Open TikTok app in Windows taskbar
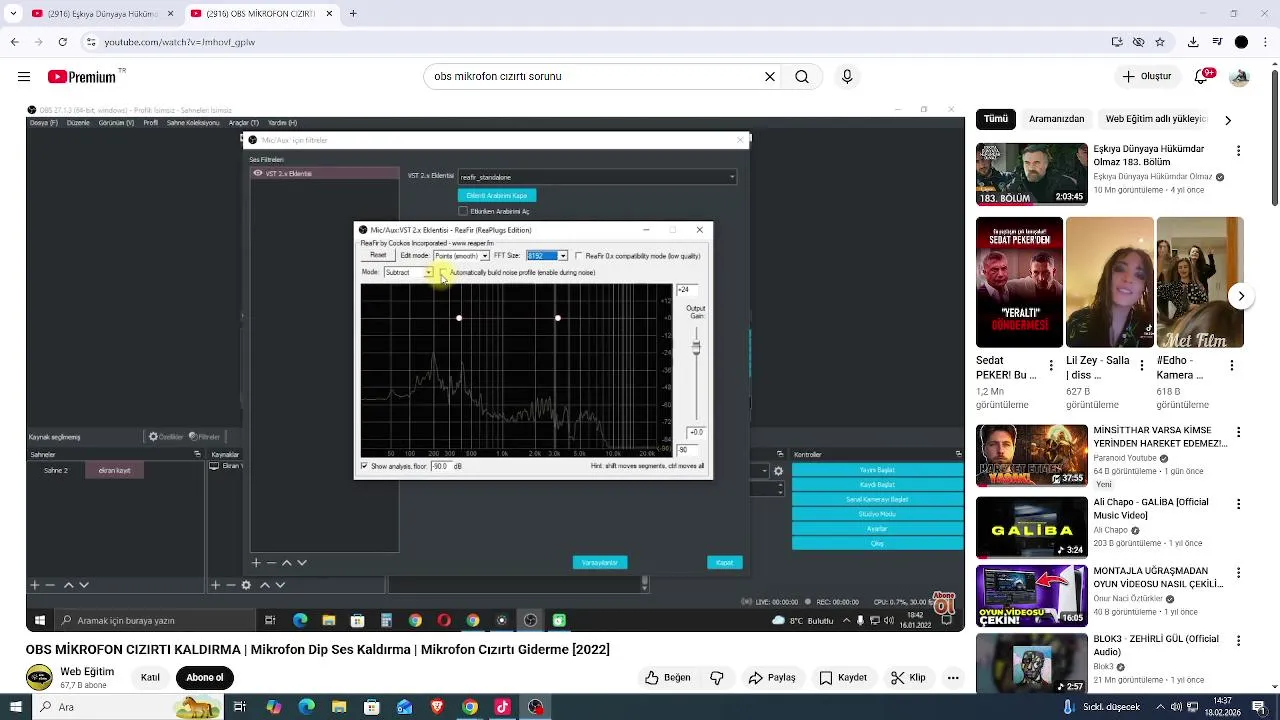1280x720 pixels. [503, 707]
